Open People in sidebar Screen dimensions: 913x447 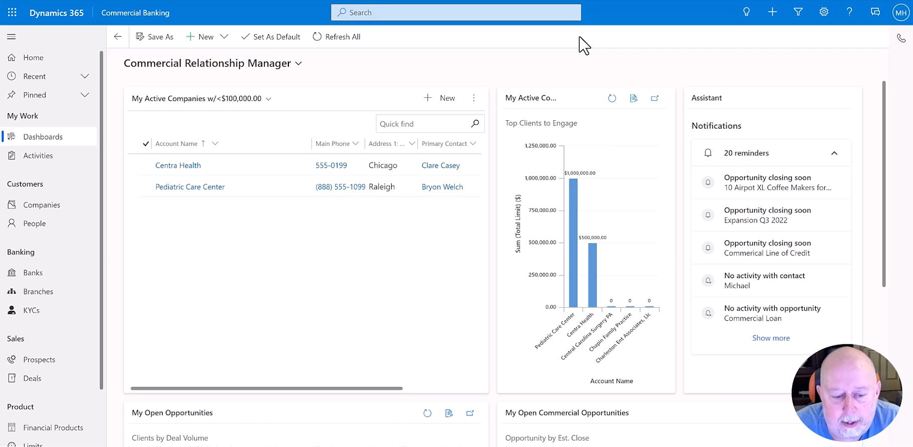click(34, 224)
